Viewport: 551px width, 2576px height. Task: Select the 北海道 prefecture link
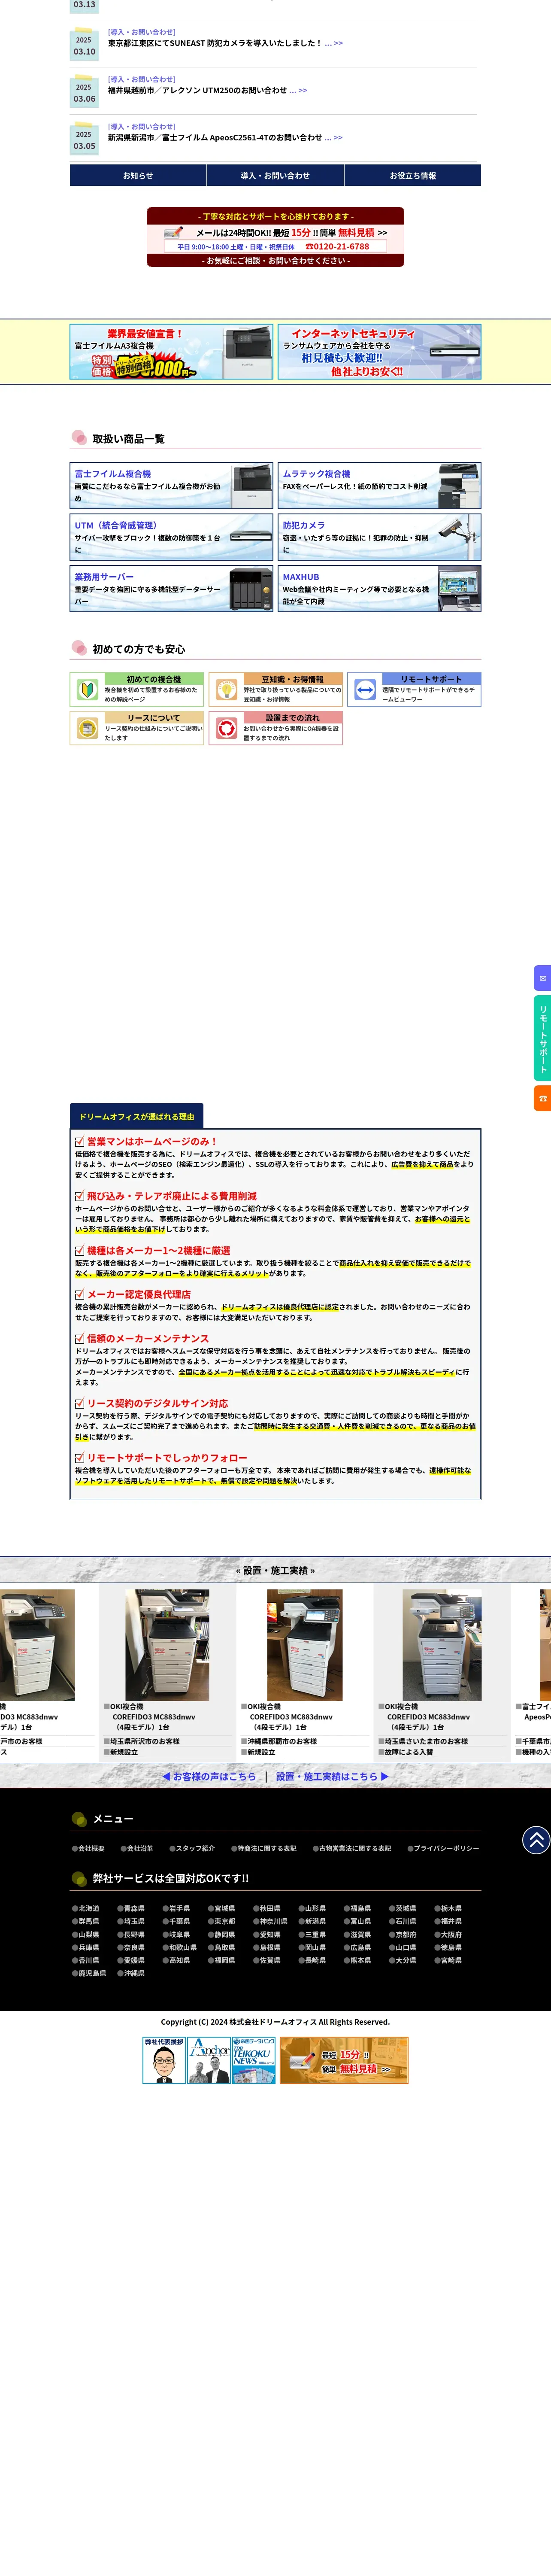[86, 1908]
